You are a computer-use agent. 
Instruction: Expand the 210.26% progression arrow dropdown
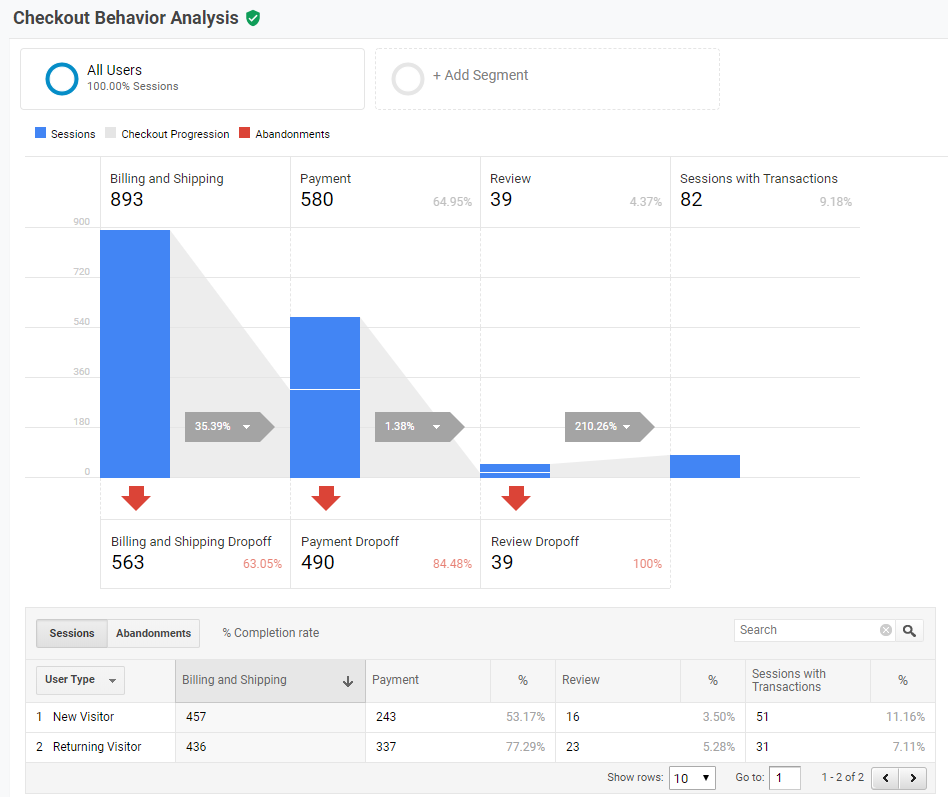[626, 427]
